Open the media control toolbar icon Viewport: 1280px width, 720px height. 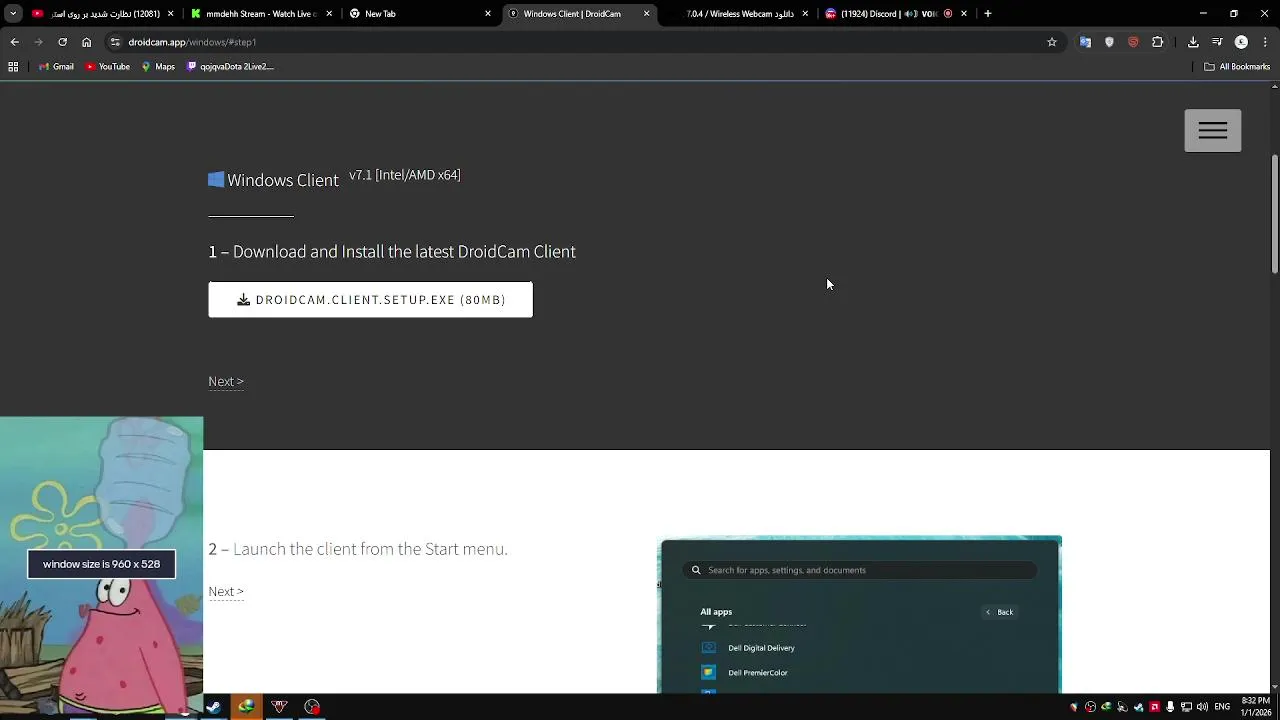tap(1217, 42)
